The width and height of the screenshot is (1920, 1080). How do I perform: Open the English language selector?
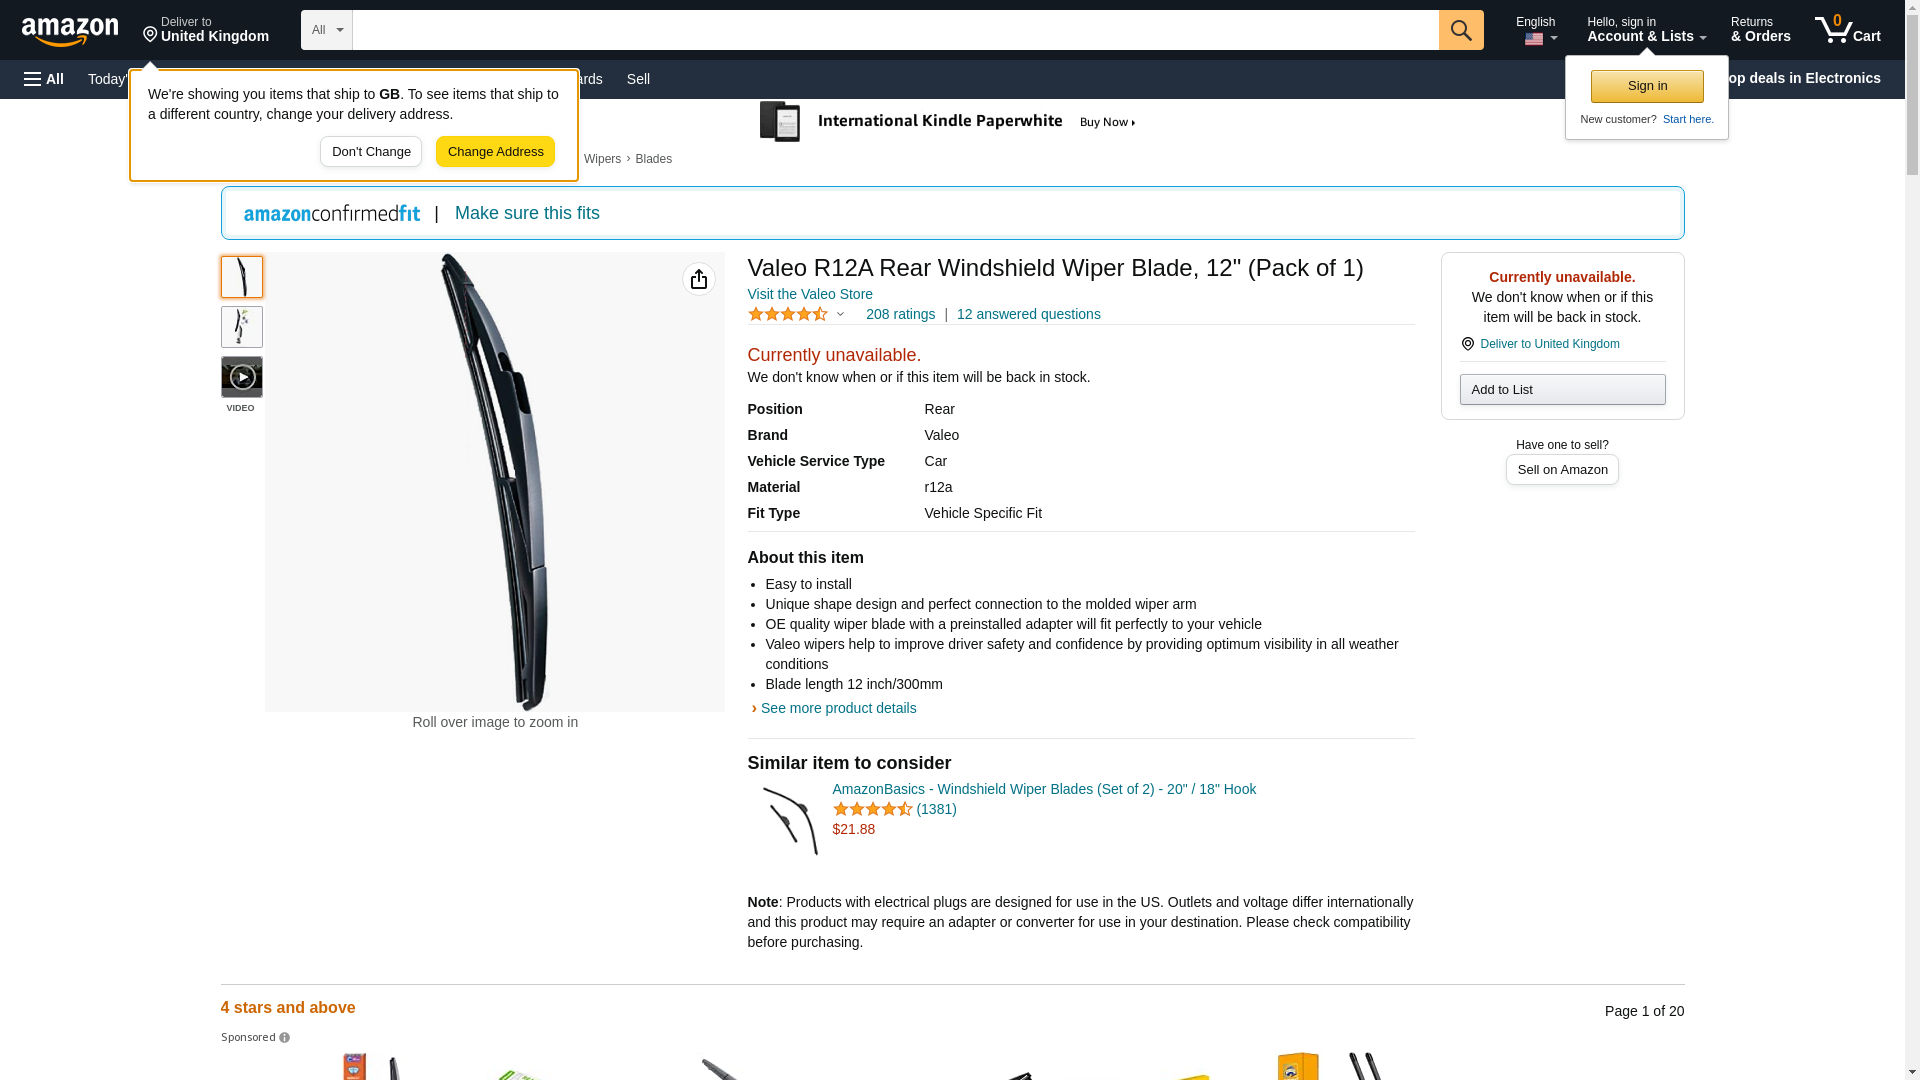point(1536,30)
